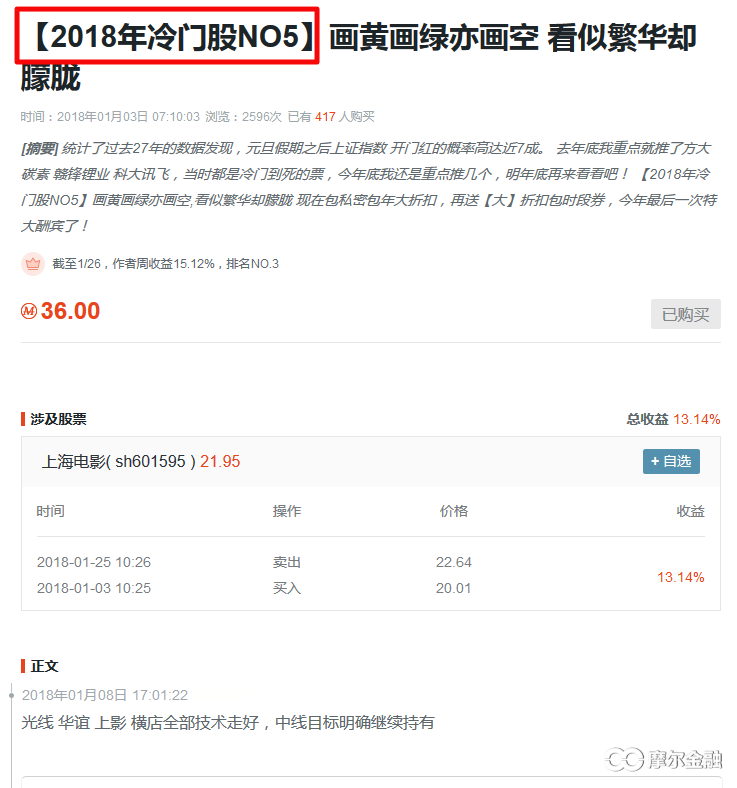This screenshot has width=737, height=788.
Task: Click ranking text 截至1/26，作者周收益15.12%
Action: (134, 264)
